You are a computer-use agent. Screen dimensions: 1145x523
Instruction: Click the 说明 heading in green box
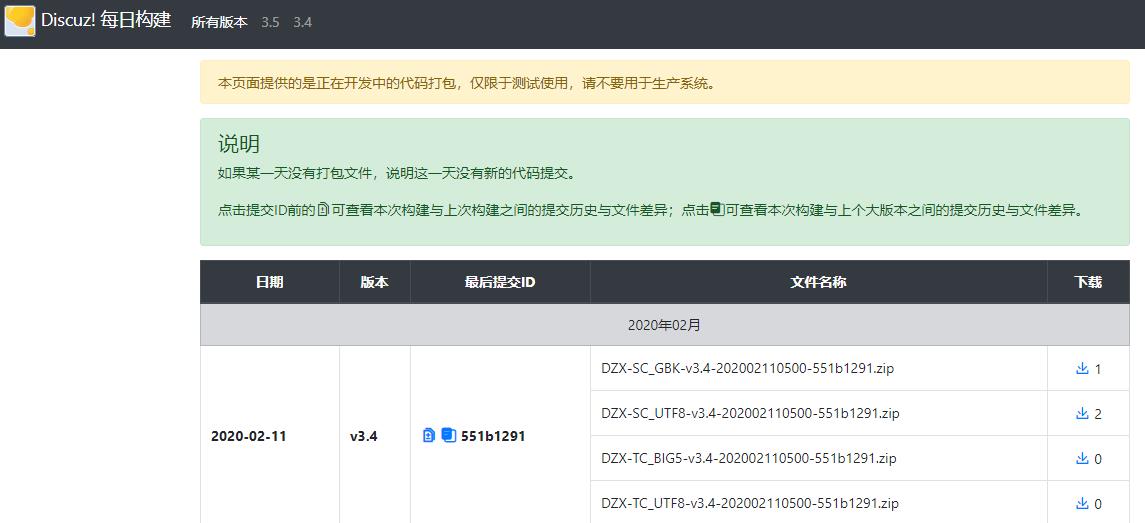tap(239, 144)
